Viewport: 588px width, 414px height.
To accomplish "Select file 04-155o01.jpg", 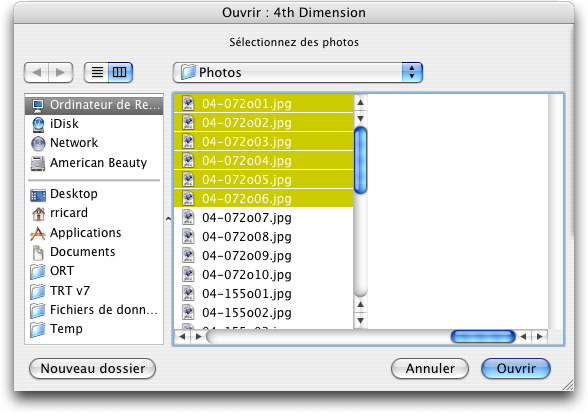I will pyautogui.click(x=264, y=294).
